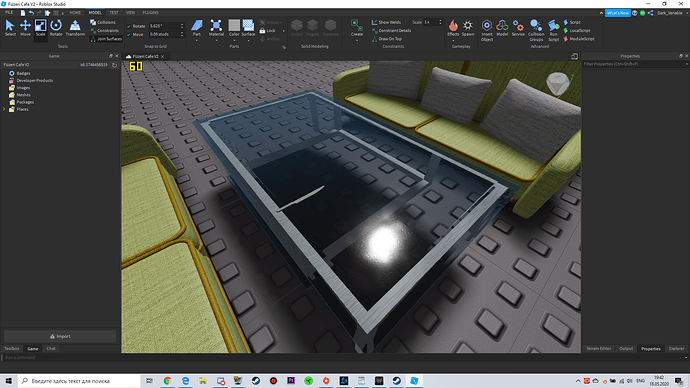The height and width of the screenshot is (388, 690).
Task: Switch to the HOME ribbon tab
Action: click(75, 13)
